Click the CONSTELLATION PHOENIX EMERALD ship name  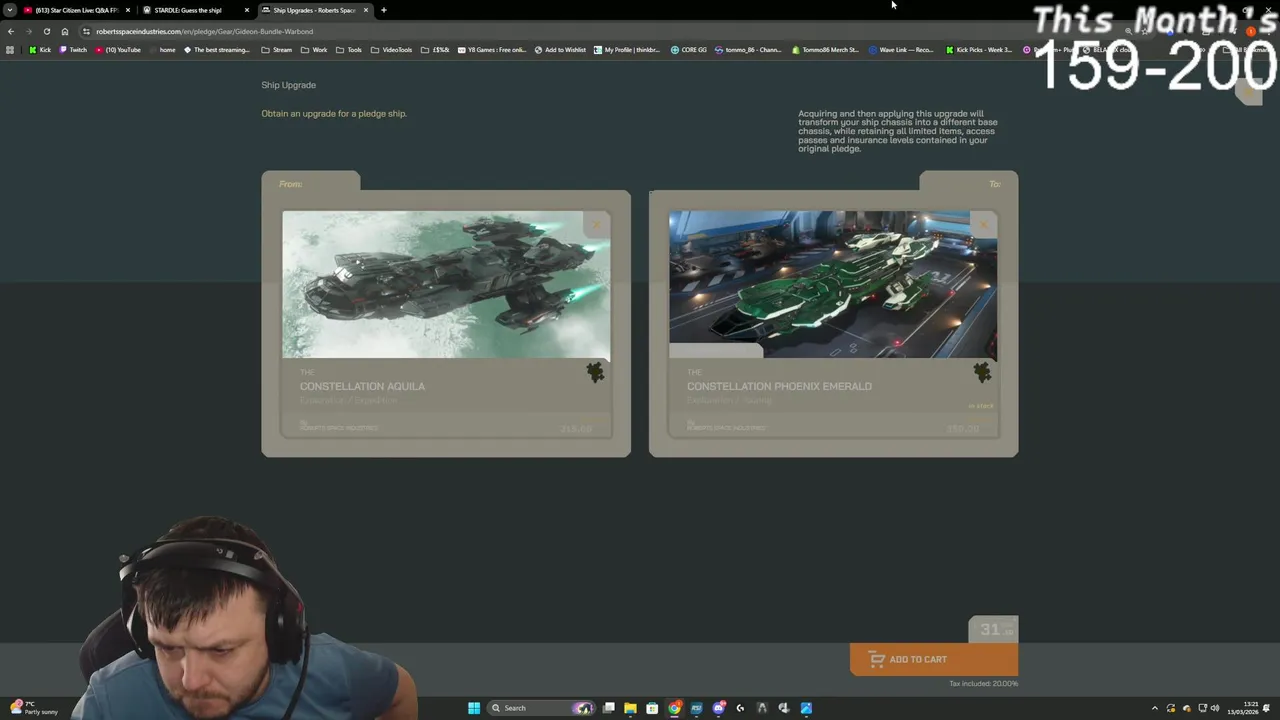tap(779, 386)
